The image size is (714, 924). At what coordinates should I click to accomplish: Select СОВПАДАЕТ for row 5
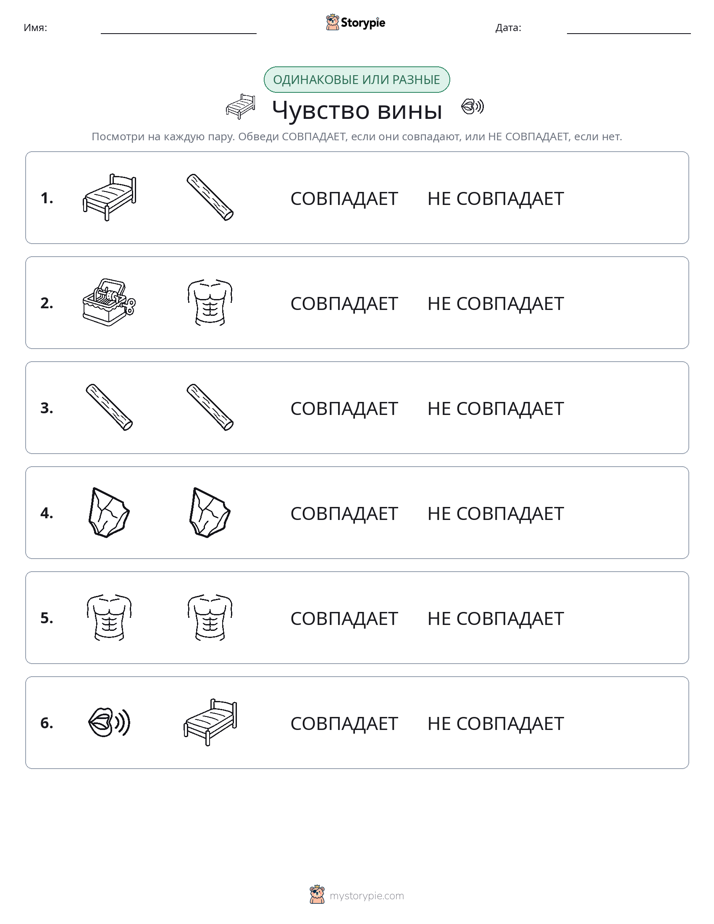point(344,618)
